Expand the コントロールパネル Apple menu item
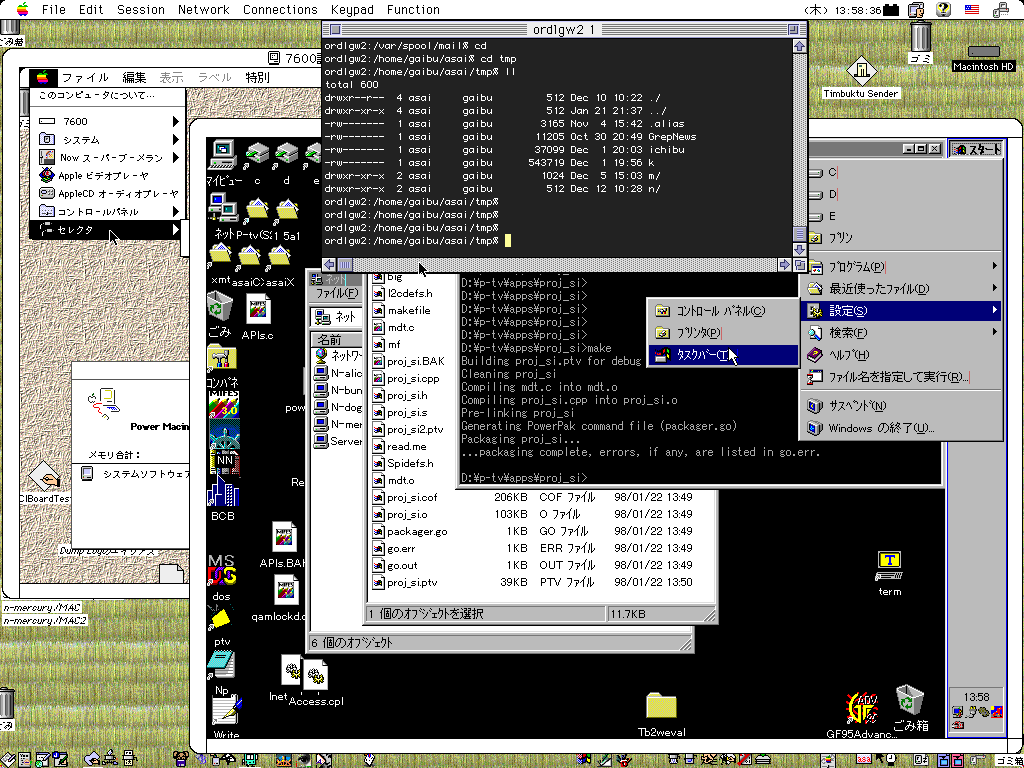 click(x=97, y=212)
